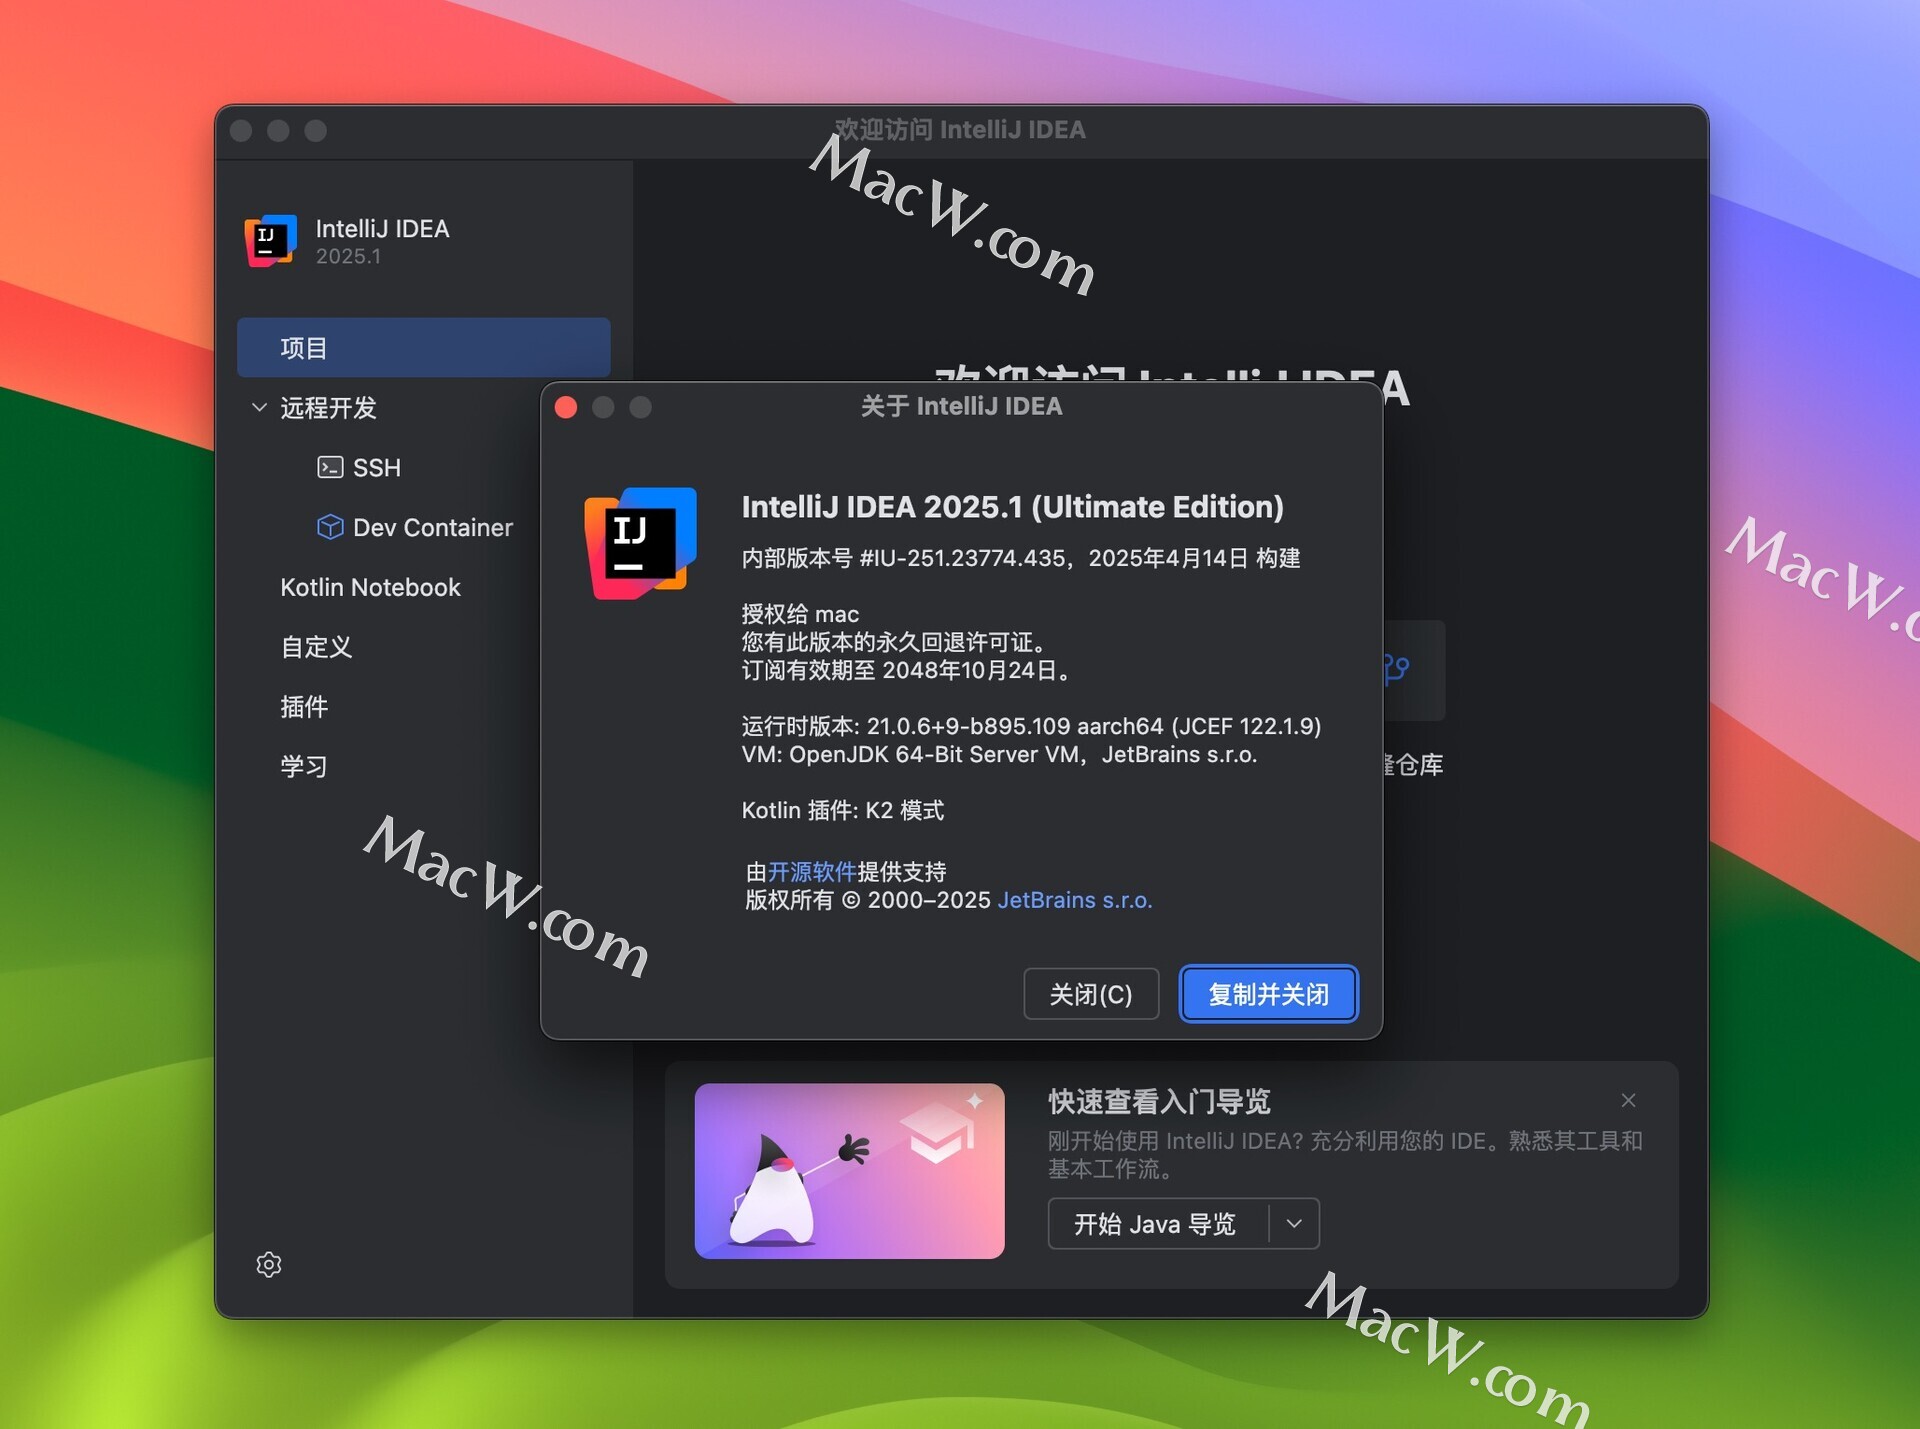Click the runtime version 21.0.6+9-b895.109 line
Screen dimensions: 1920x1429
click(x=1031, y=726)
